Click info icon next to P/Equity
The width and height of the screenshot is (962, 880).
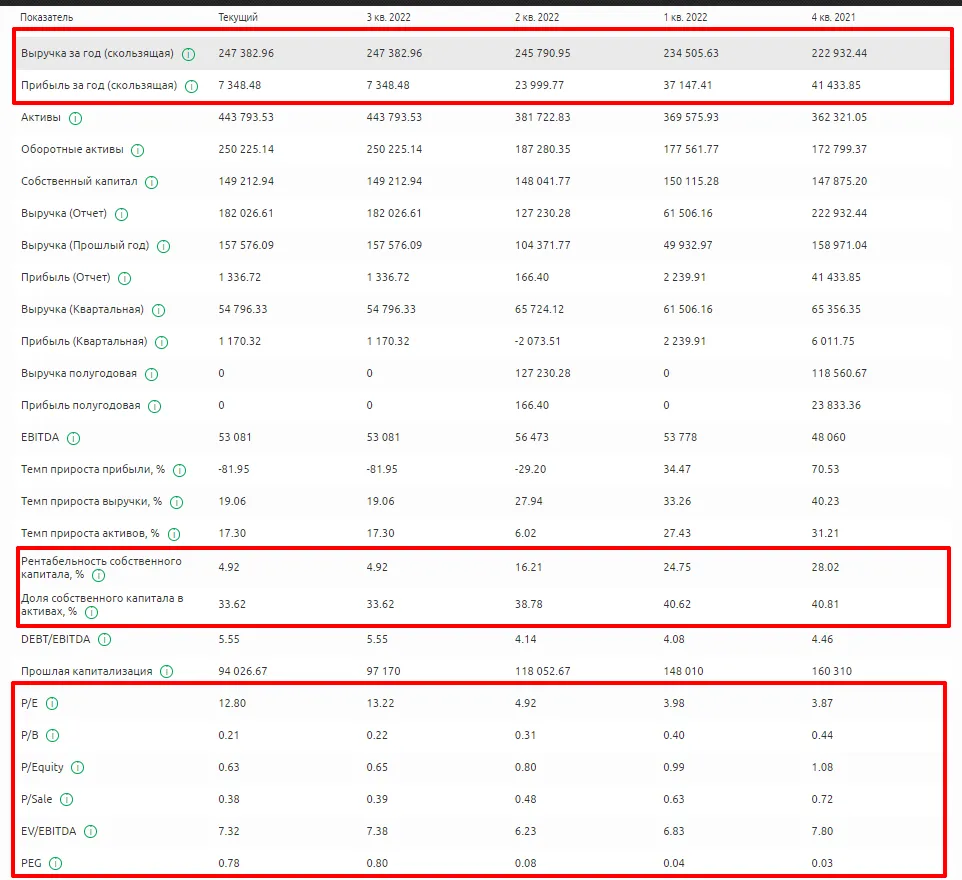(x=77, y=768)
